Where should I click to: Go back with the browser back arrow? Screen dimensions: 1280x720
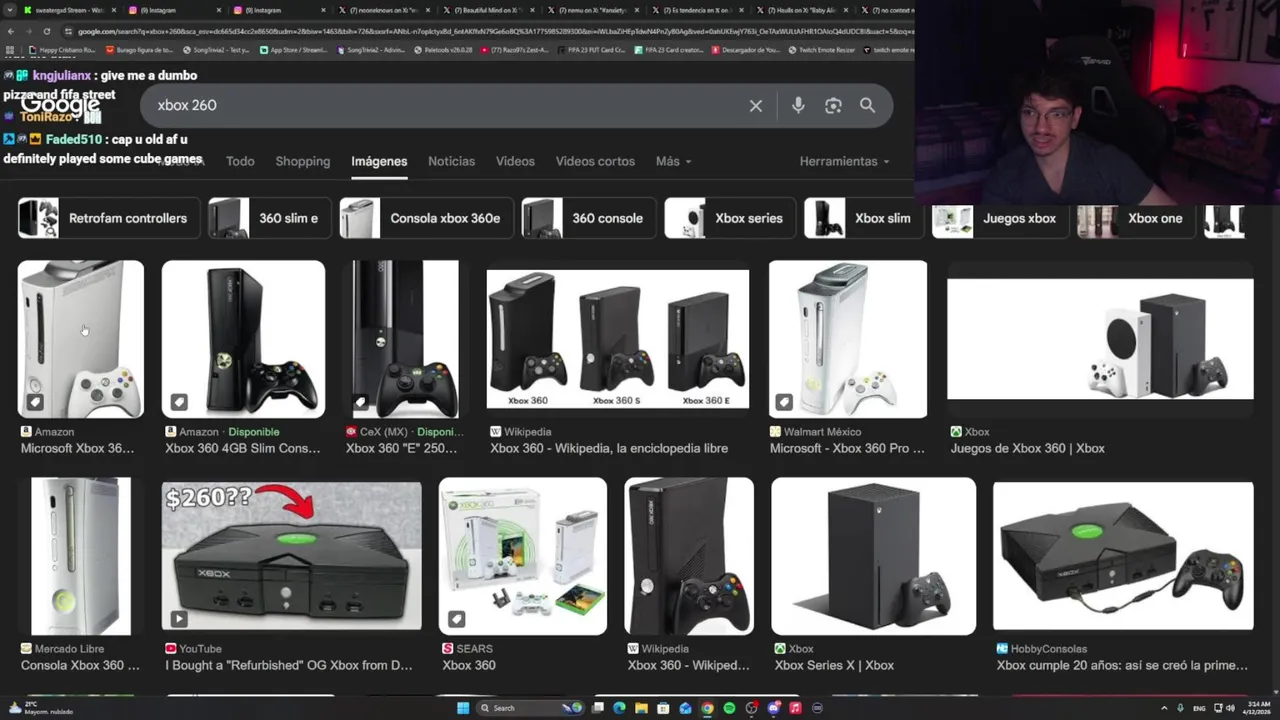point(11,31)
